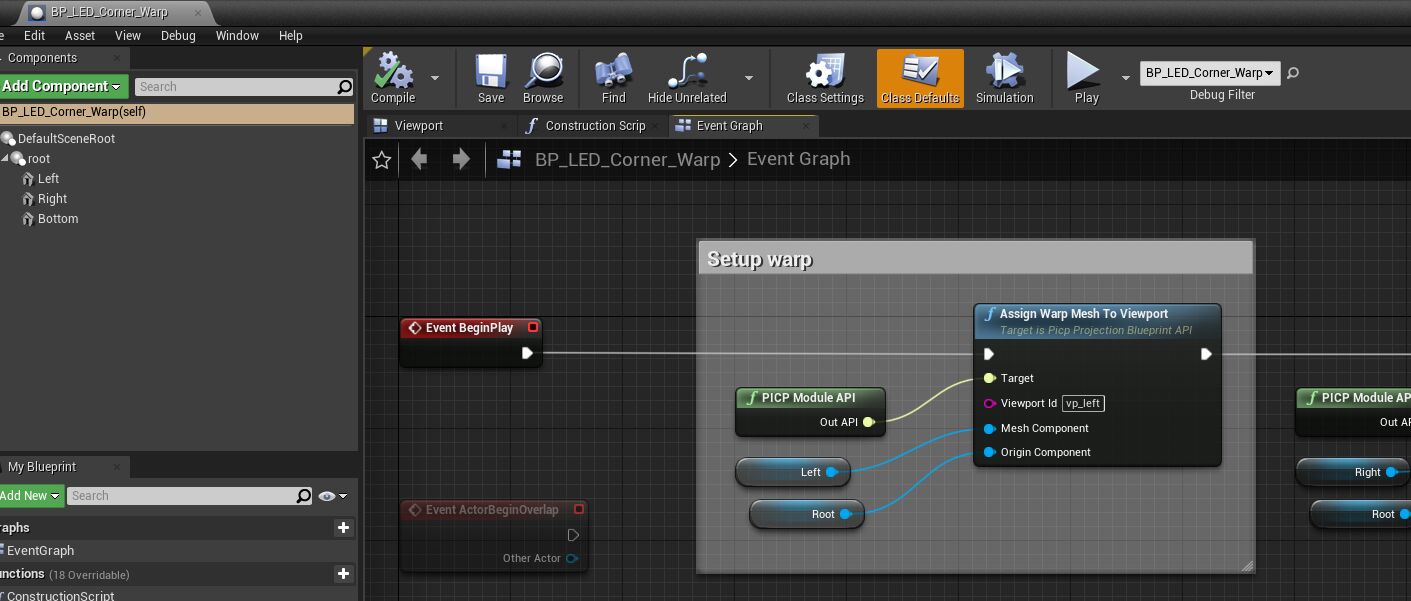This screenshot has width=1411, height=601.
Task: Select BP_LED_Corner_Warp(self) row
Action: point(177,112)
